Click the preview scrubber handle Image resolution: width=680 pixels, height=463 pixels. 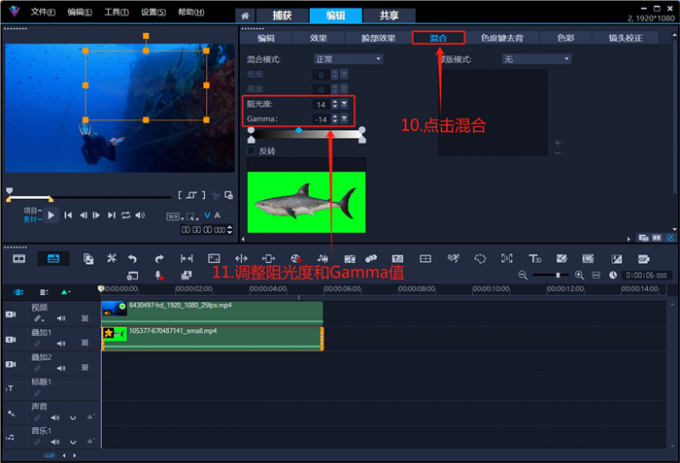[x=9, y=191]
